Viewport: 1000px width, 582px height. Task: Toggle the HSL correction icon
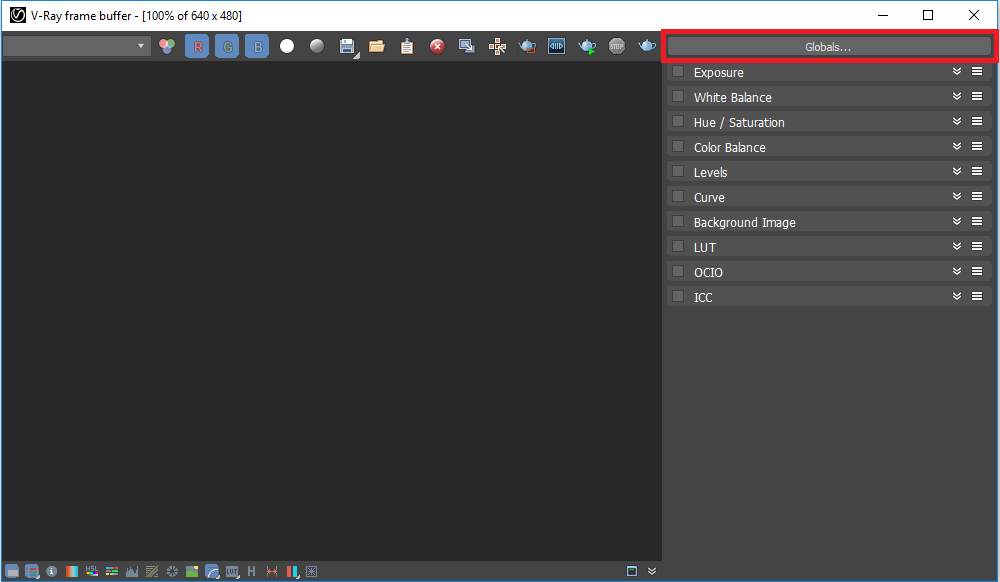click(x=92, y=571)
